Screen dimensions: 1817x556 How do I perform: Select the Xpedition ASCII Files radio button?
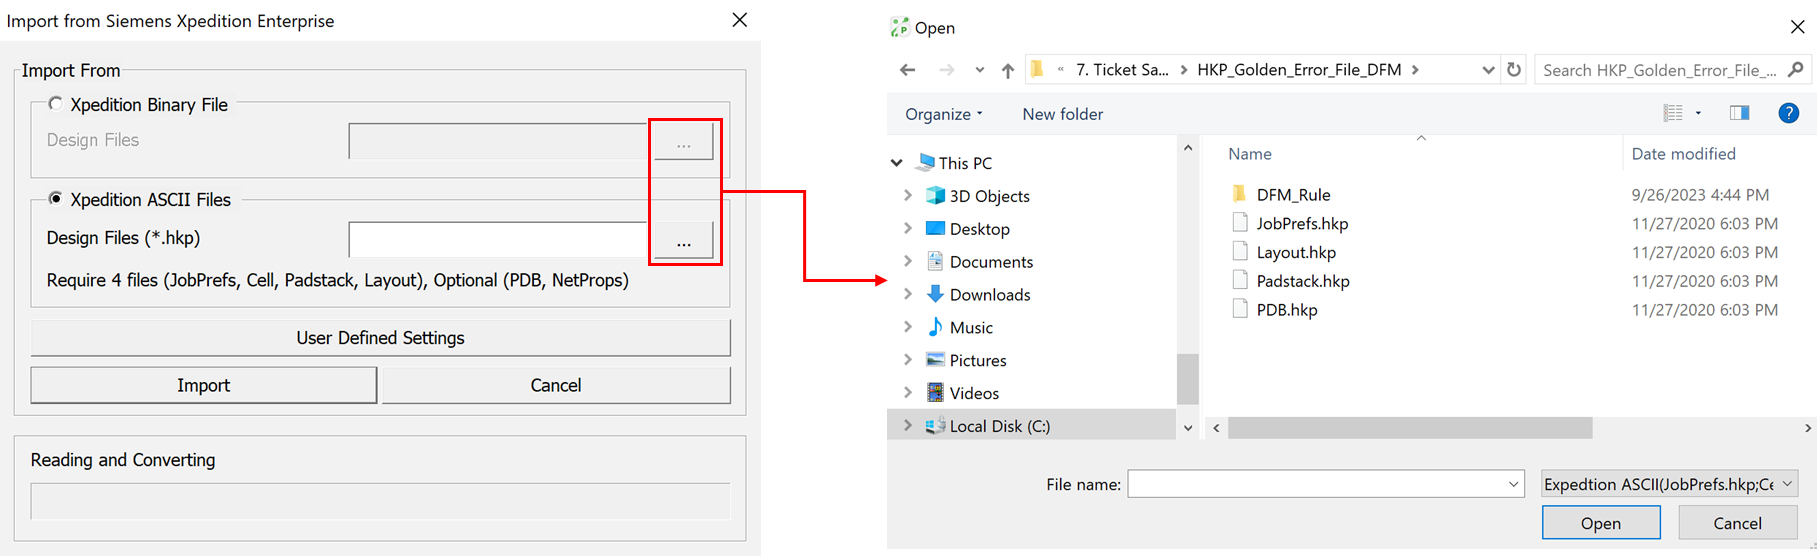click(56, 199)
